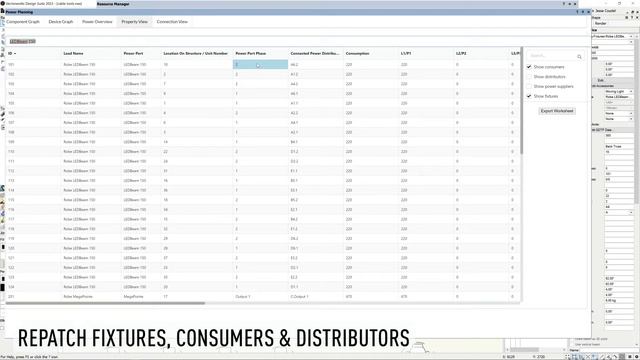
Task: Toggle the Show consumers checkbox
Action: tap(529, 67)
